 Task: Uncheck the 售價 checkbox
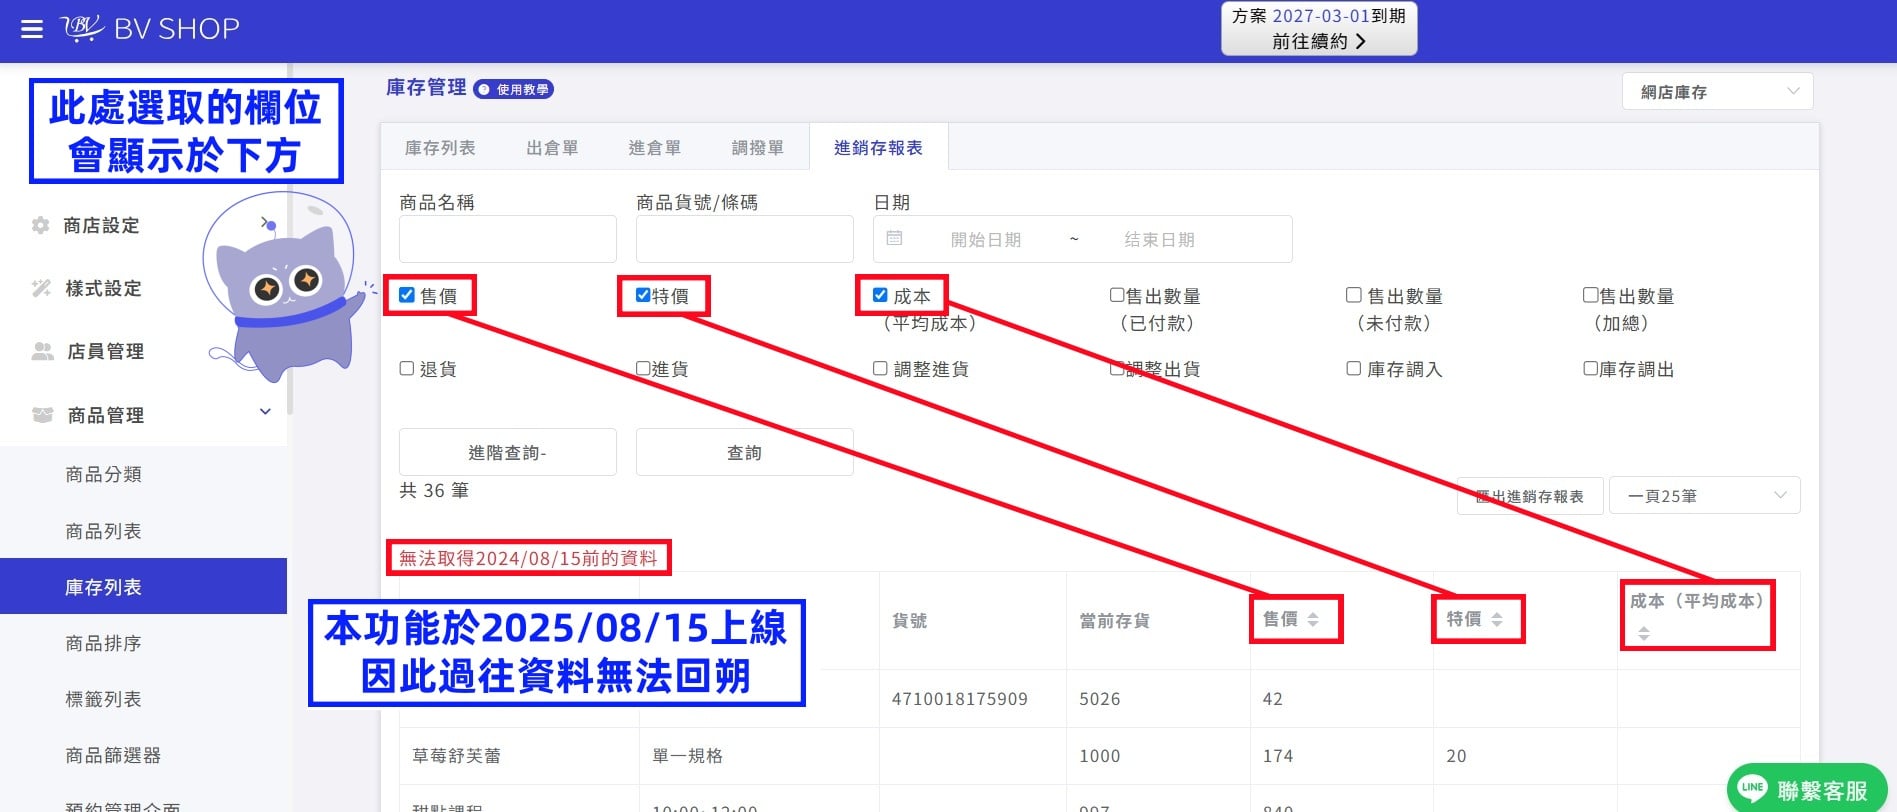click(407, 295)
